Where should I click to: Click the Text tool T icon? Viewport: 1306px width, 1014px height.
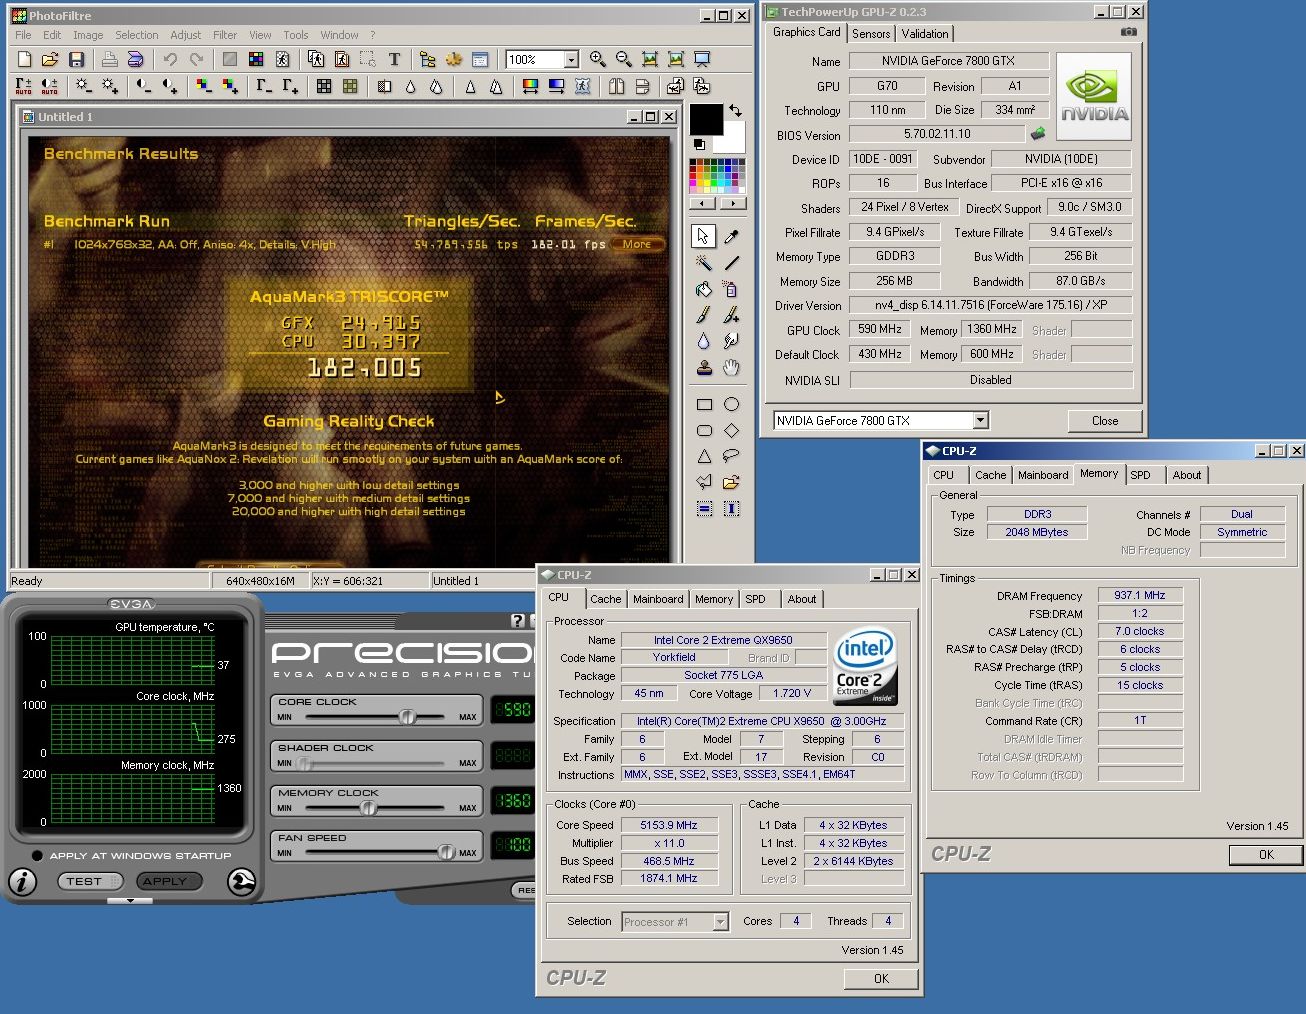pos(394,60)
